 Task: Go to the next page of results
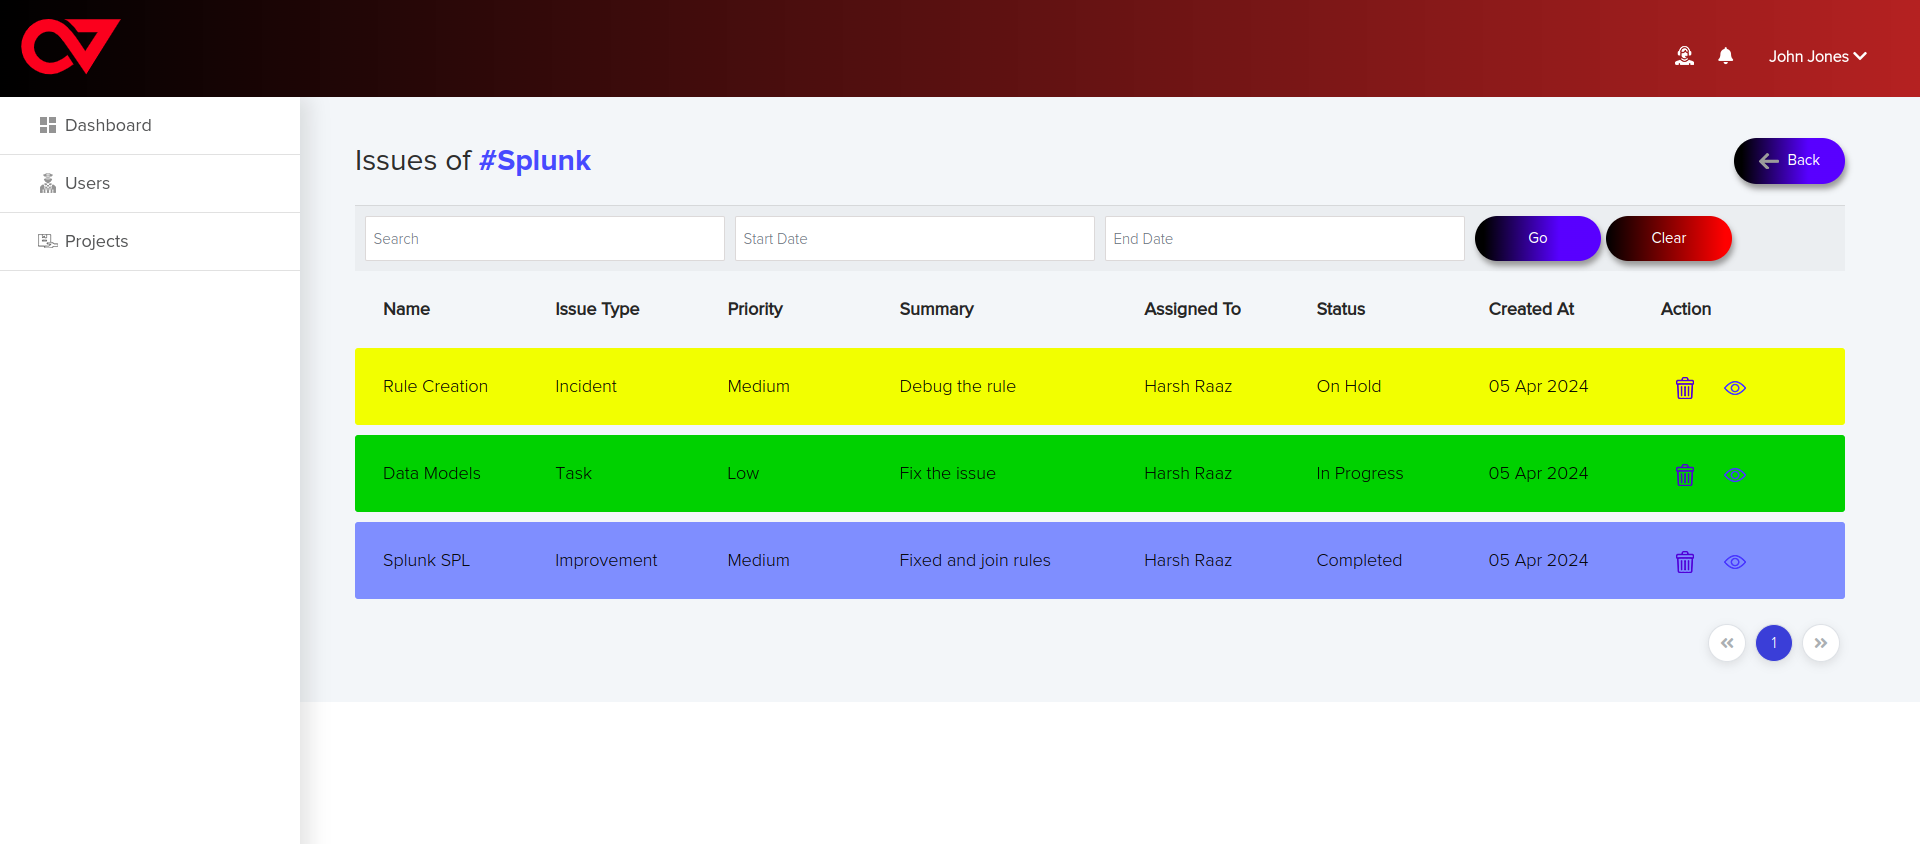tap(1821, 643)
